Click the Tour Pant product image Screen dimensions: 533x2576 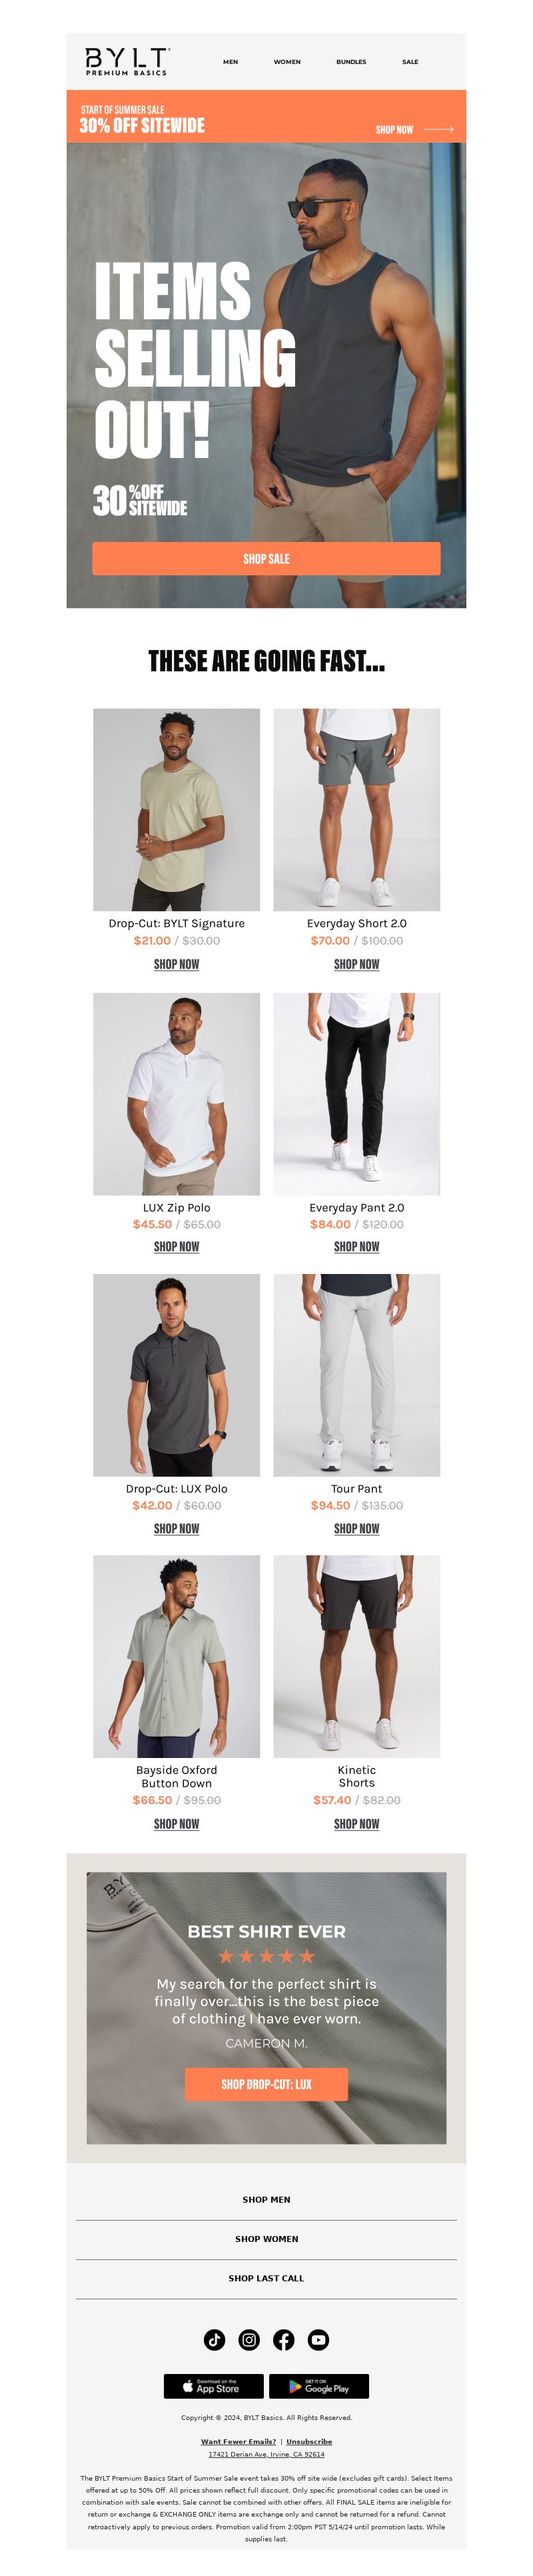click(357, 1374)
